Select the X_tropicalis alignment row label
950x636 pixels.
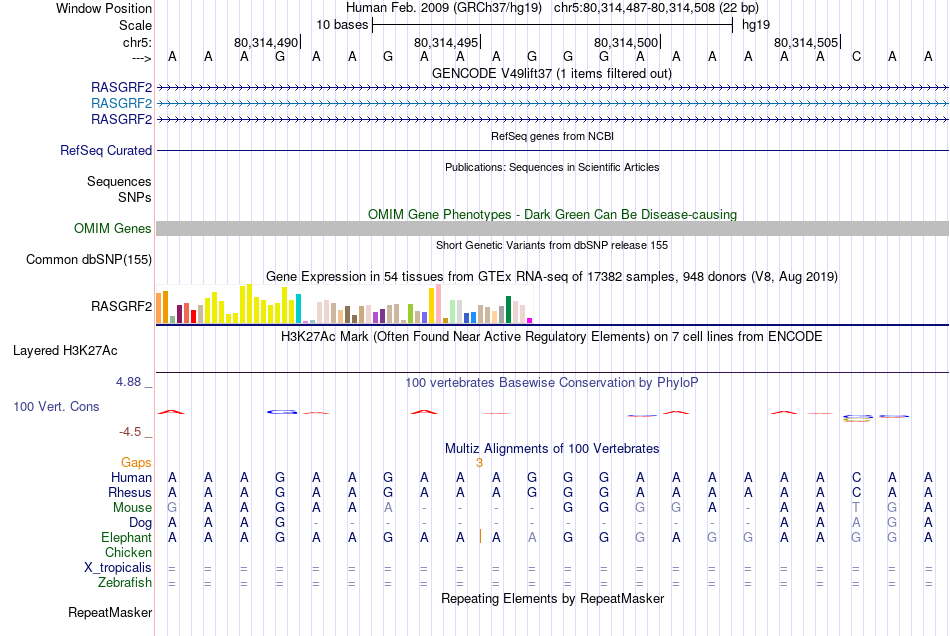tap(118, 568)
